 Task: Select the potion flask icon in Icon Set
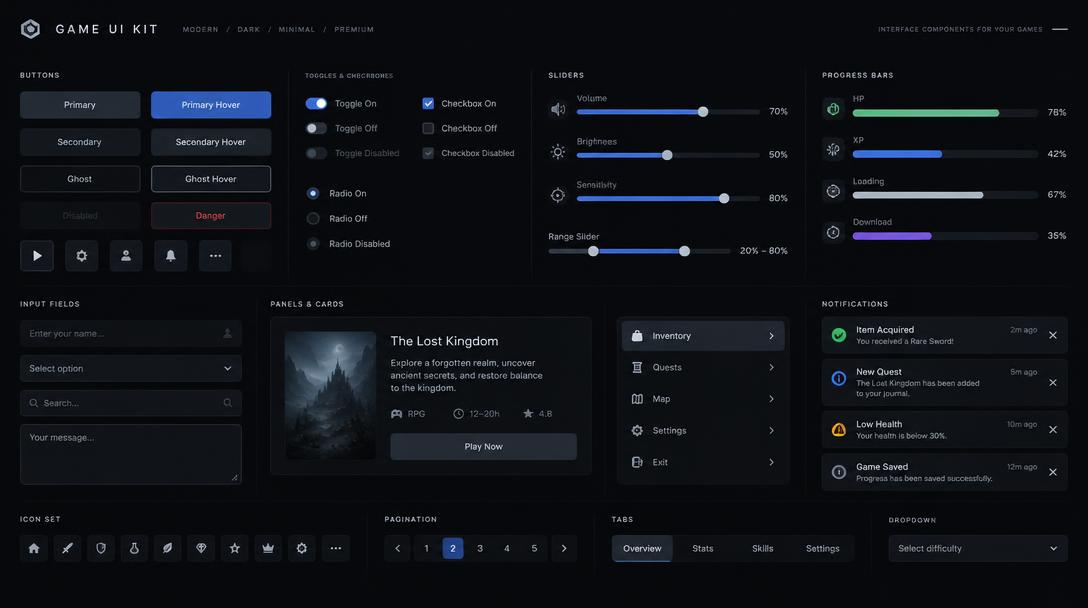(x=134, y=548)
